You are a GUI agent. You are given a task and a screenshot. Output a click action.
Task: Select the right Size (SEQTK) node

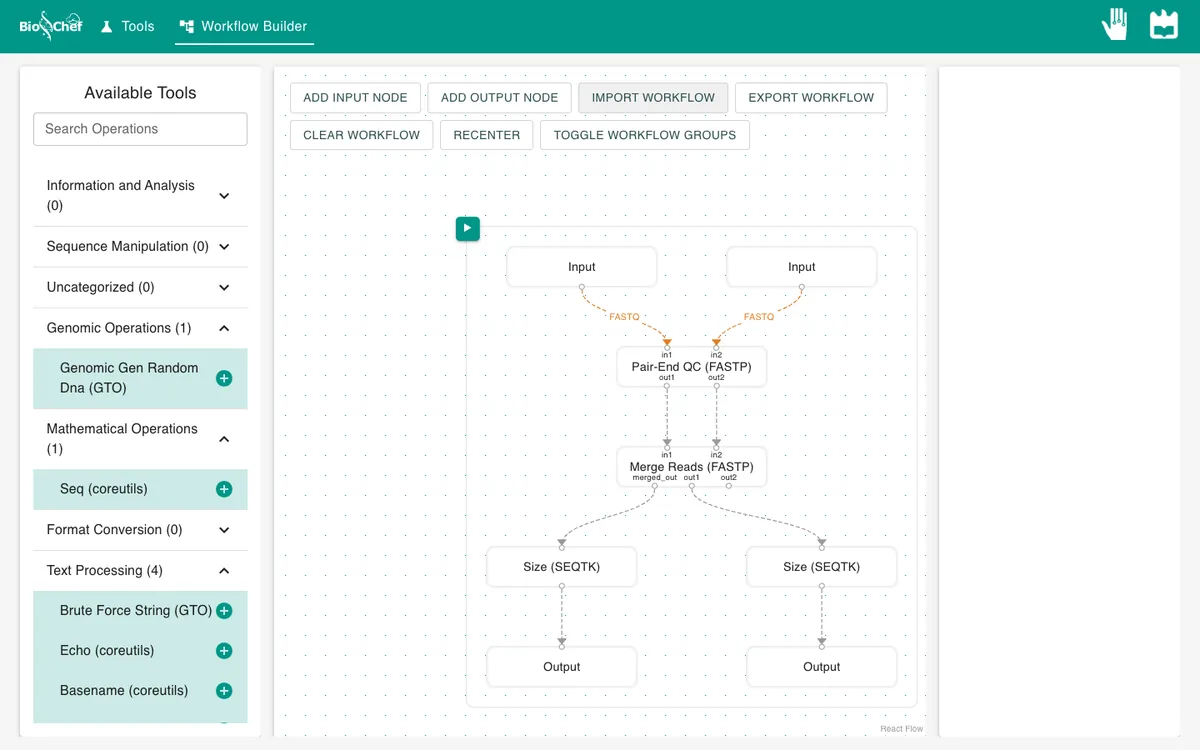click(822, 567)
